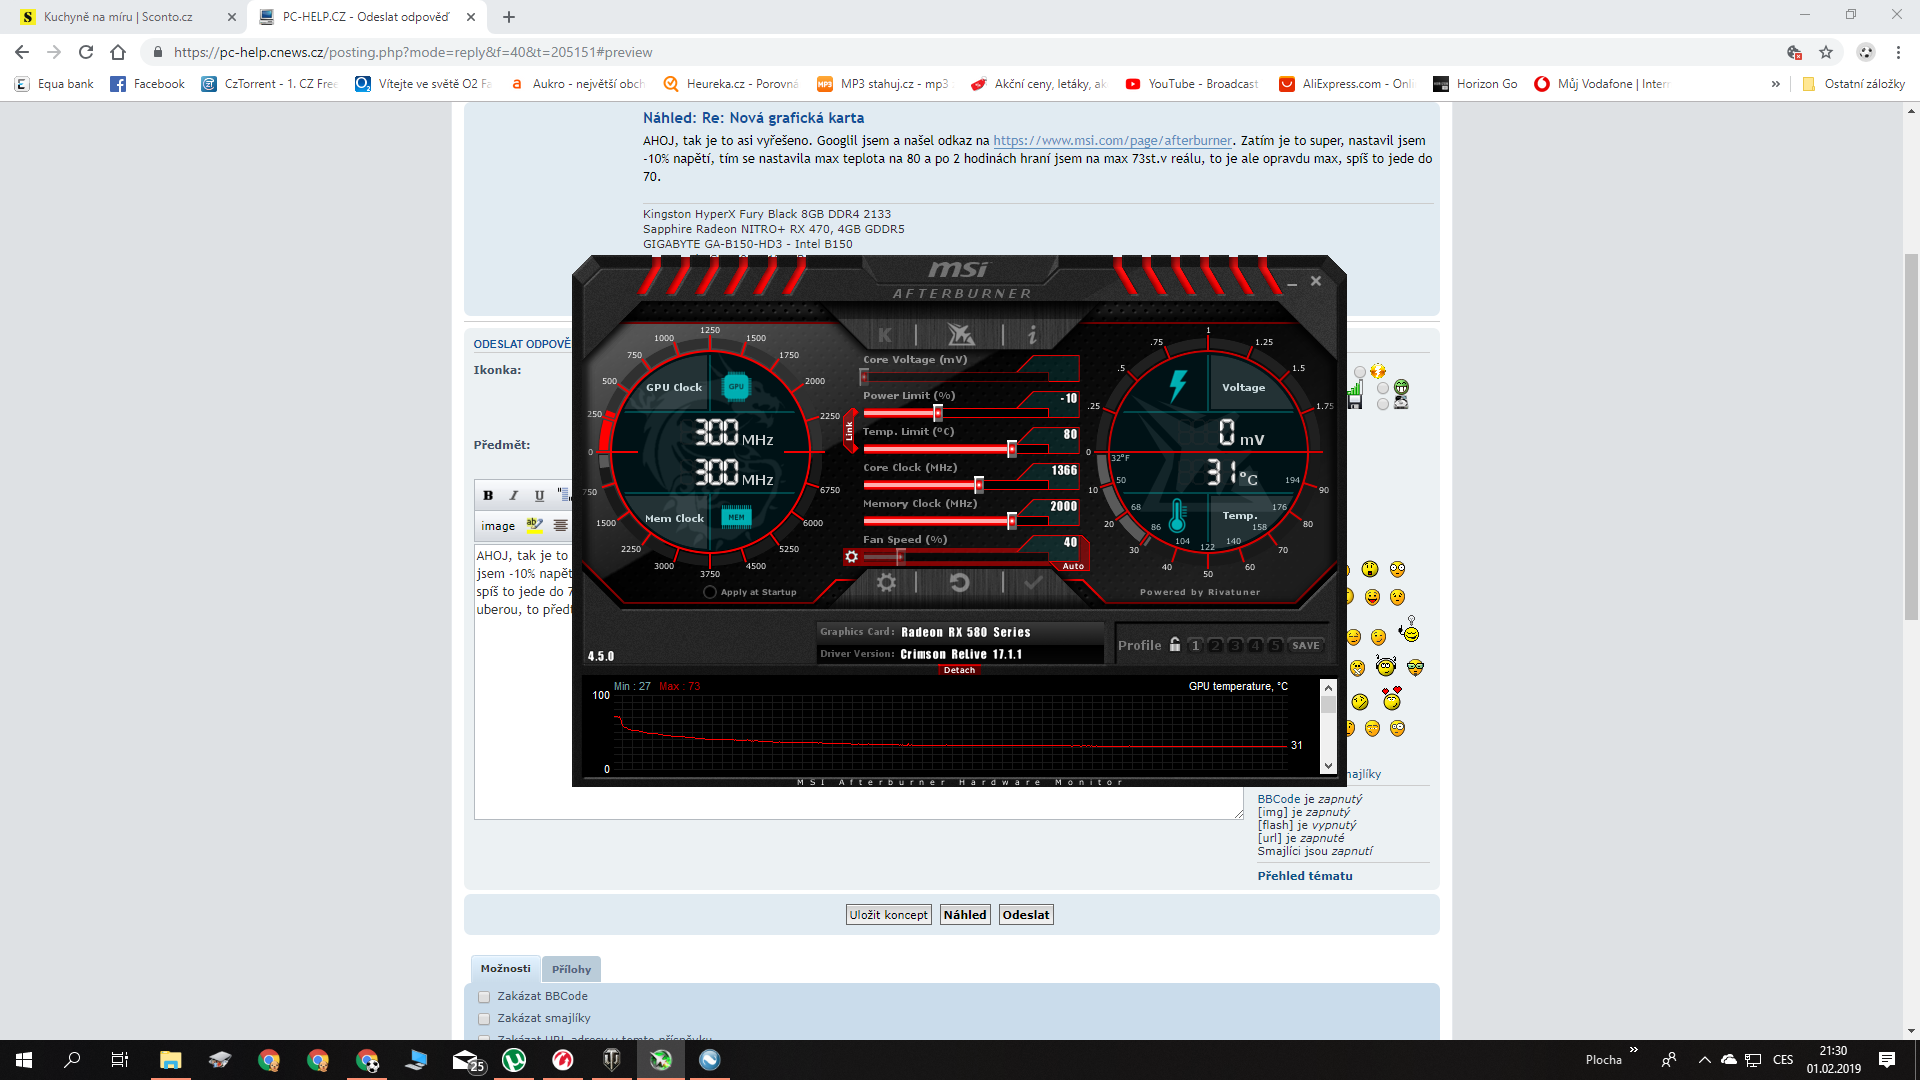Show more bookmarks via chevron

pyautogui.click(x=1775, y=84)
